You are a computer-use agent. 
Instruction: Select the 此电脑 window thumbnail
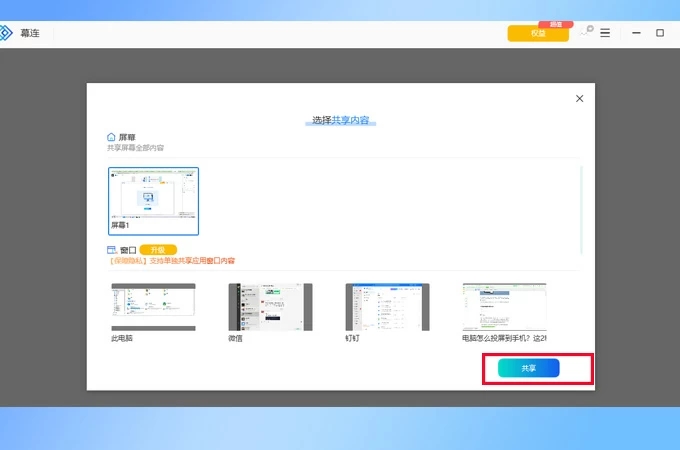[x=153, y=307]
